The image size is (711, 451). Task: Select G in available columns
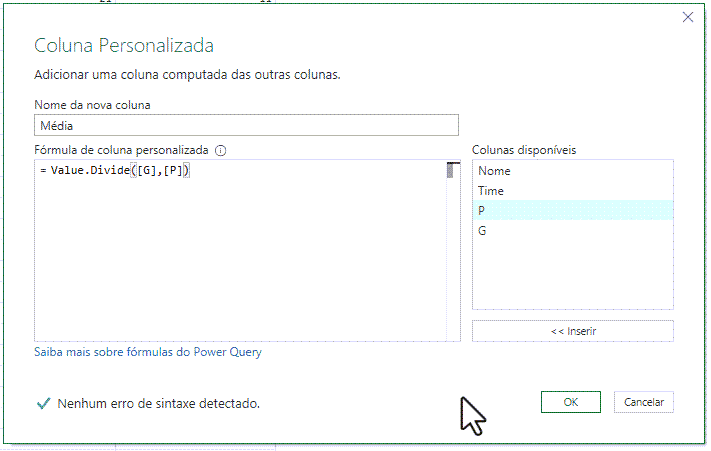[573, 231]
